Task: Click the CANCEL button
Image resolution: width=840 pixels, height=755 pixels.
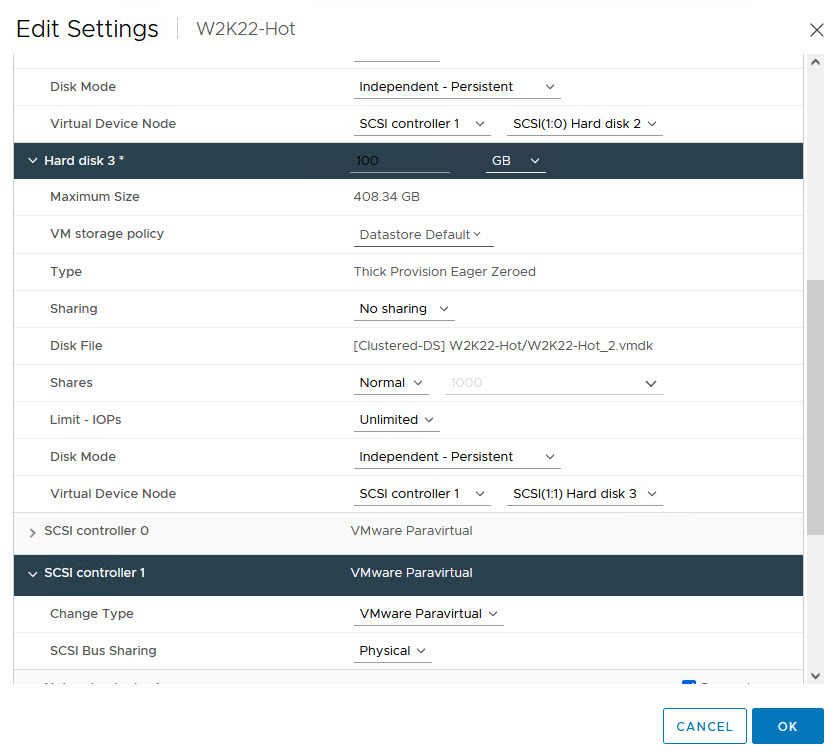Action: 704,727
